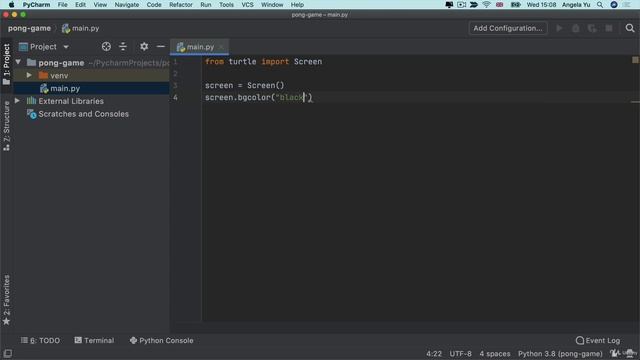Viewport: 640px width, 360px height.
Task: Click the screen.bgcolor code line
Action: click(x=258, y=97)
